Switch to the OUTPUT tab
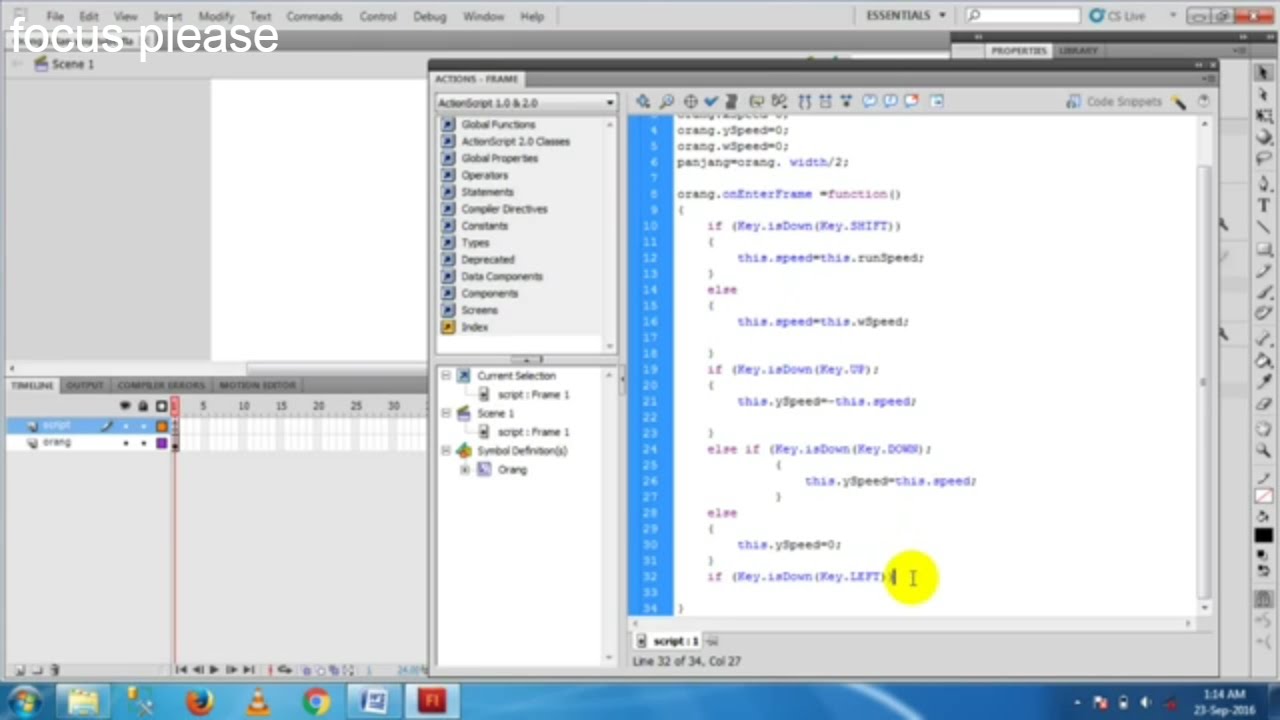The width and height of the screenshot is (1280, 720). pos(85,385)
